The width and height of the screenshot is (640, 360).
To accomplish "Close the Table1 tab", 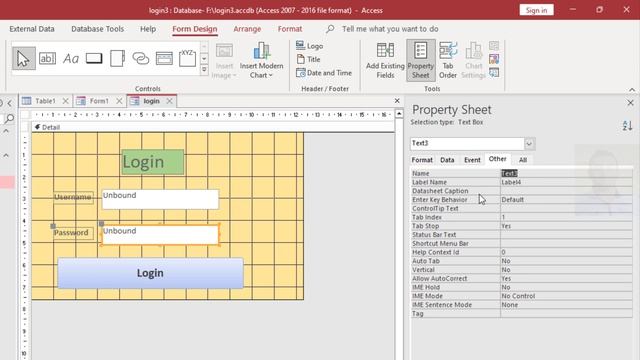I will (65, 101).
